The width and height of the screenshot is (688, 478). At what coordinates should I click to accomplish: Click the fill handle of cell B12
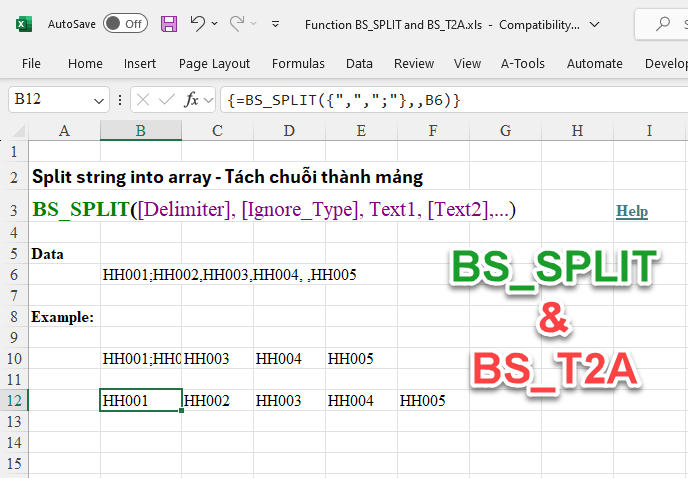181,411
